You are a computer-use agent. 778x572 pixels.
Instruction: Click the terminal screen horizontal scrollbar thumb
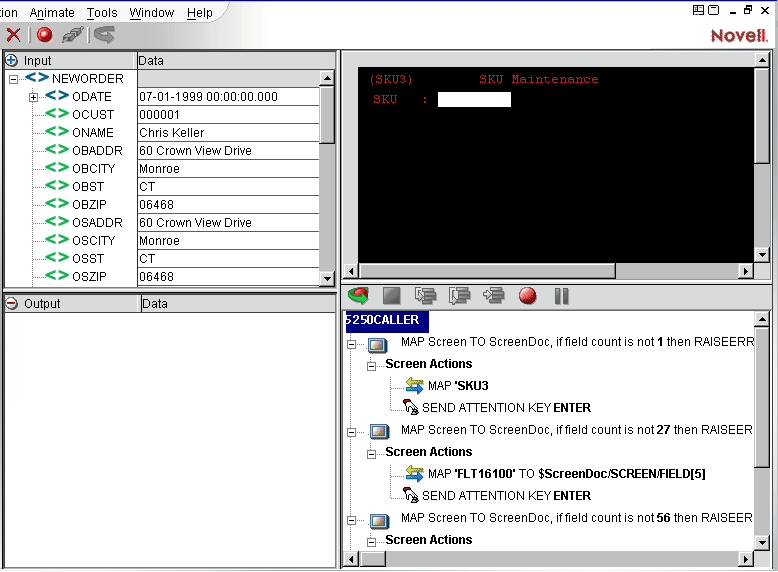pyautogui.click(x=488, y=271)
